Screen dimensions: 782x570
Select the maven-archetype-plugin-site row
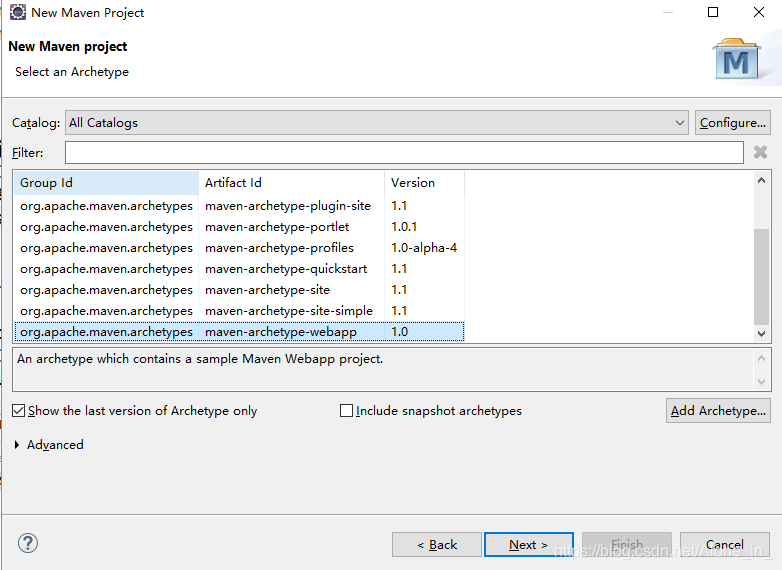tap(239, 205)
